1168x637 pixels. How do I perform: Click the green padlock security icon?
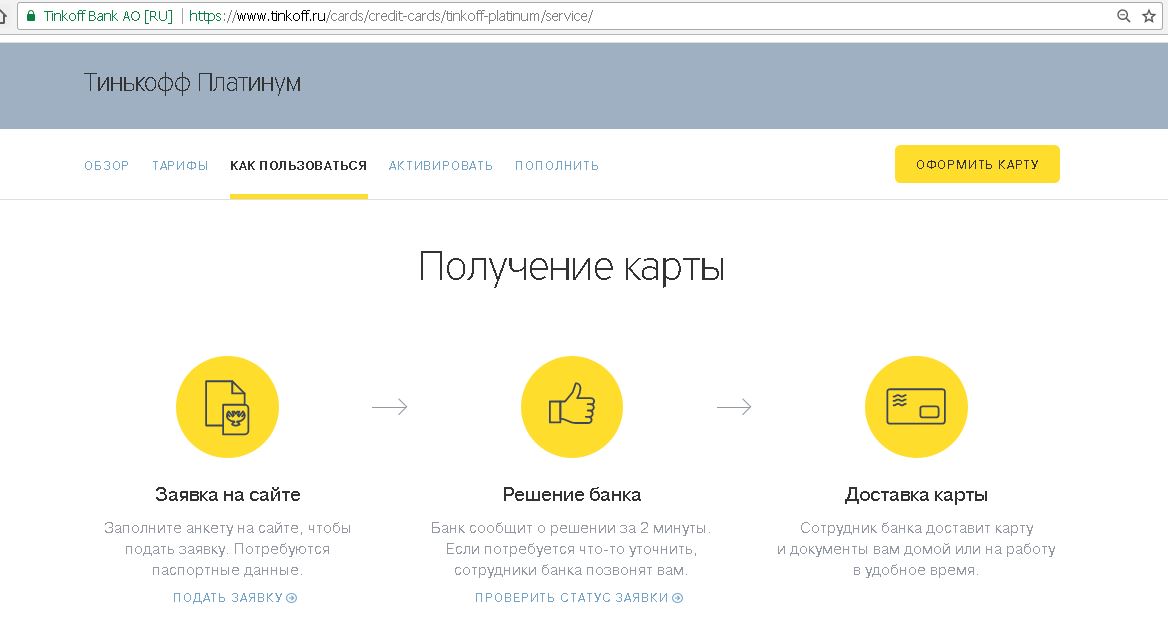31,16
